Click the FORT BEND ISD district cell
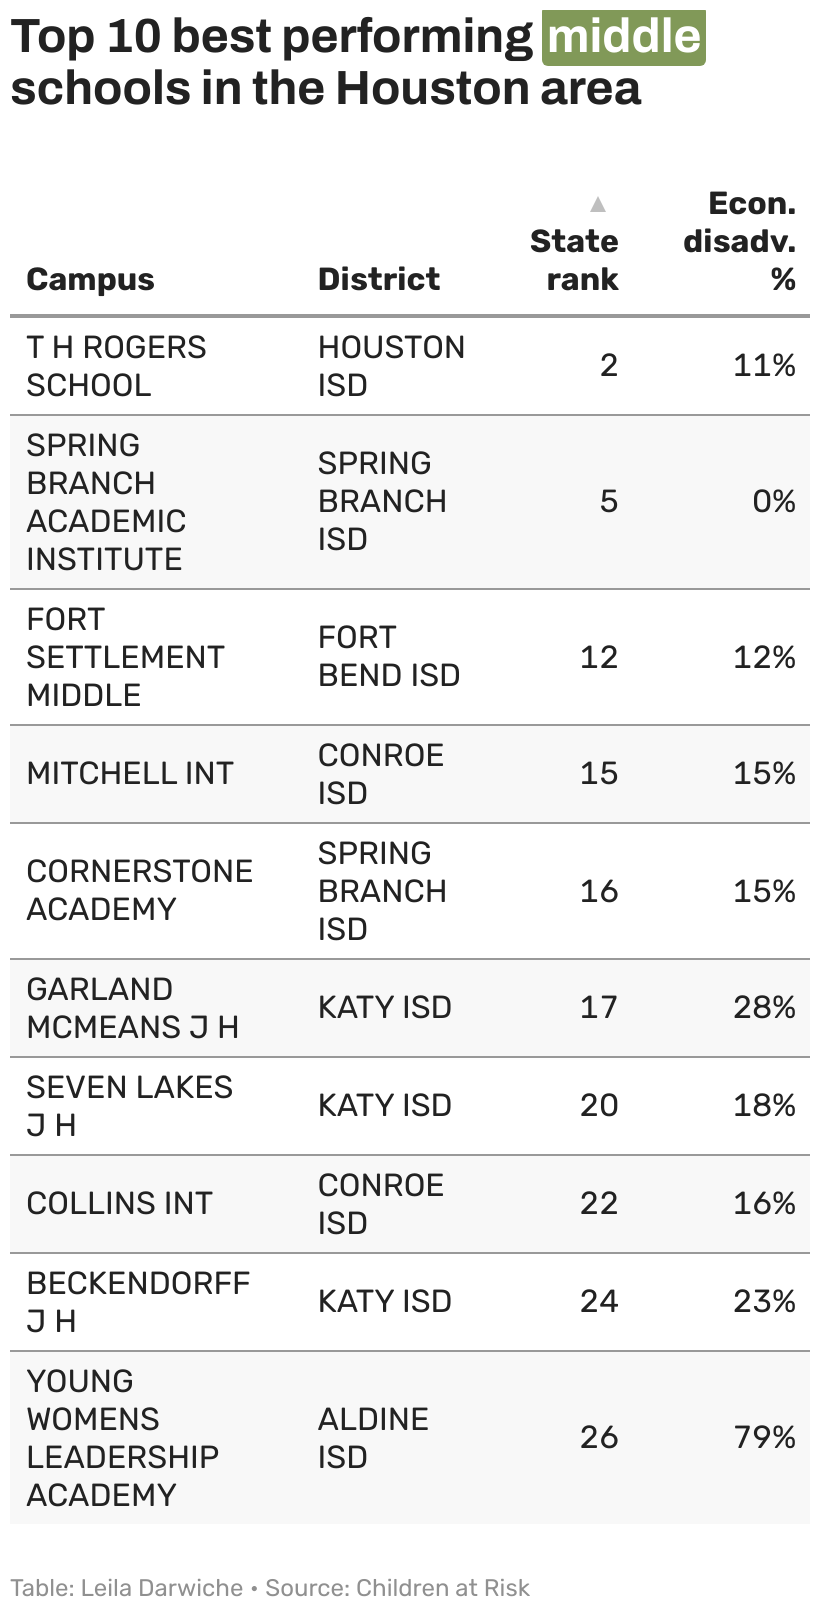The height and width of the screenshot is (1616, 820). click(x=389, y=656)
